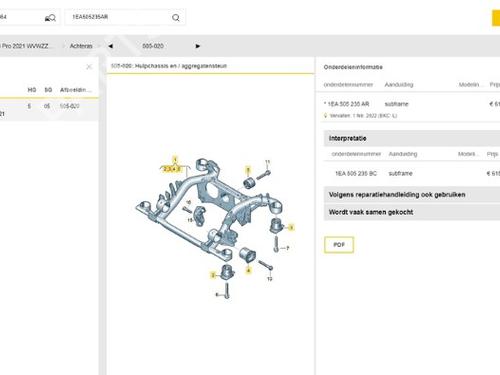
Task: Click the Onderdeleninformatie panel heading
Action: 353,67
